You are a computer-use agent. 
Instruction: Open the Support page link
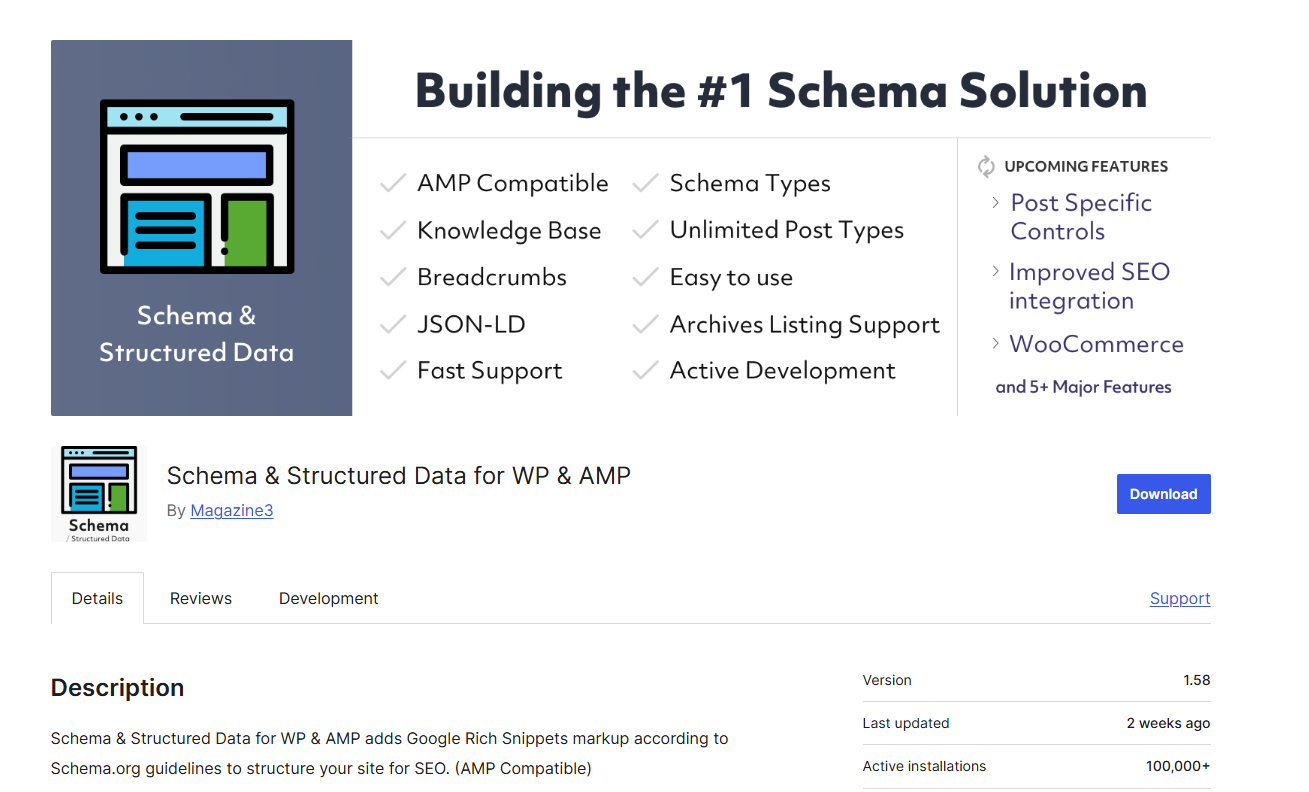pos(1179,598)
